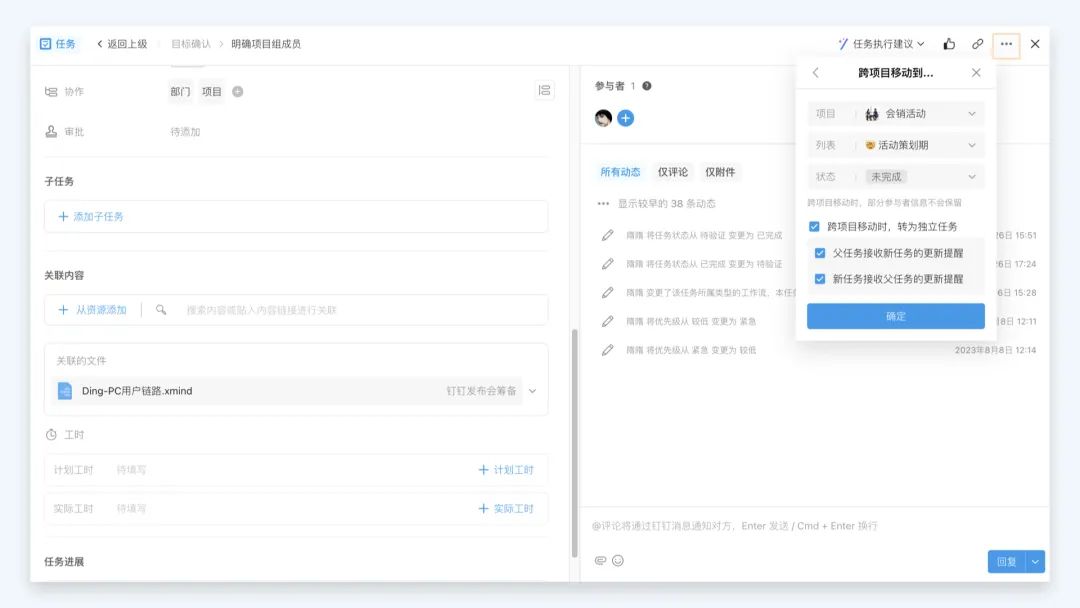Click the 任务 task icon in header

coord(45,44)
